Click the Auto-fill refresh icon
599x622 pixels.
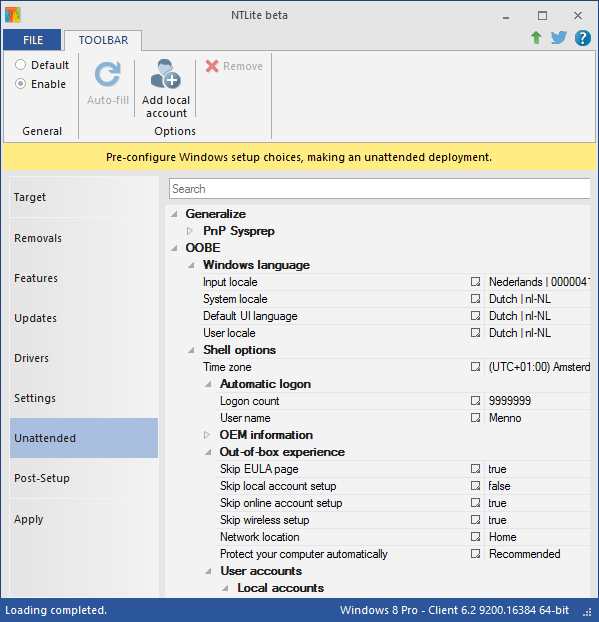coord(108,75)
